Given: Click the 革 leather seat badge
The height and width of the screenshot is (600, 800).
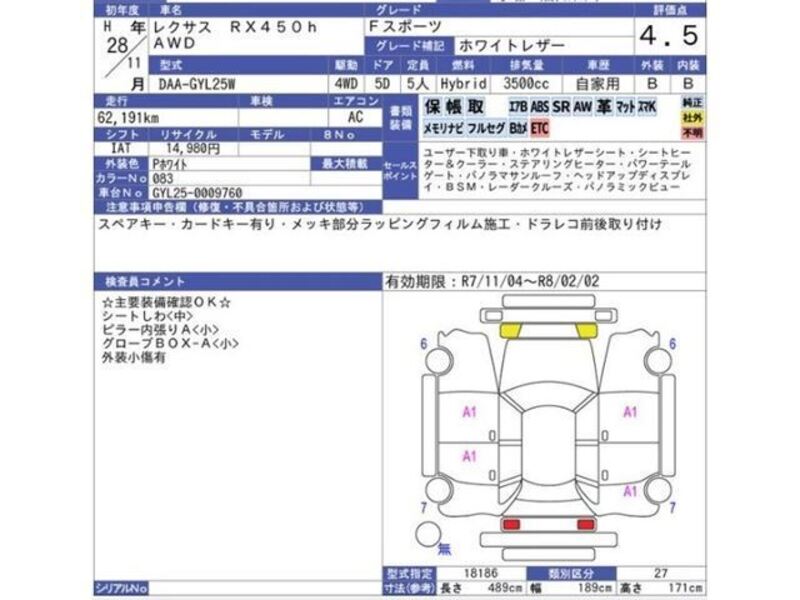Looking at the screenshot, I should 603,107.
